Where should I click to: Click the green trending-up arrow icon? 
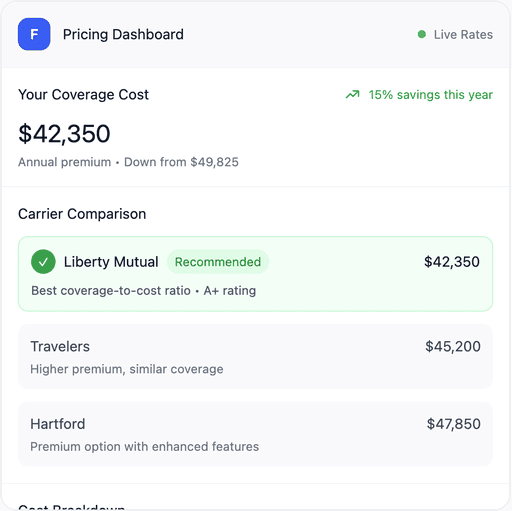click(352, 95)
